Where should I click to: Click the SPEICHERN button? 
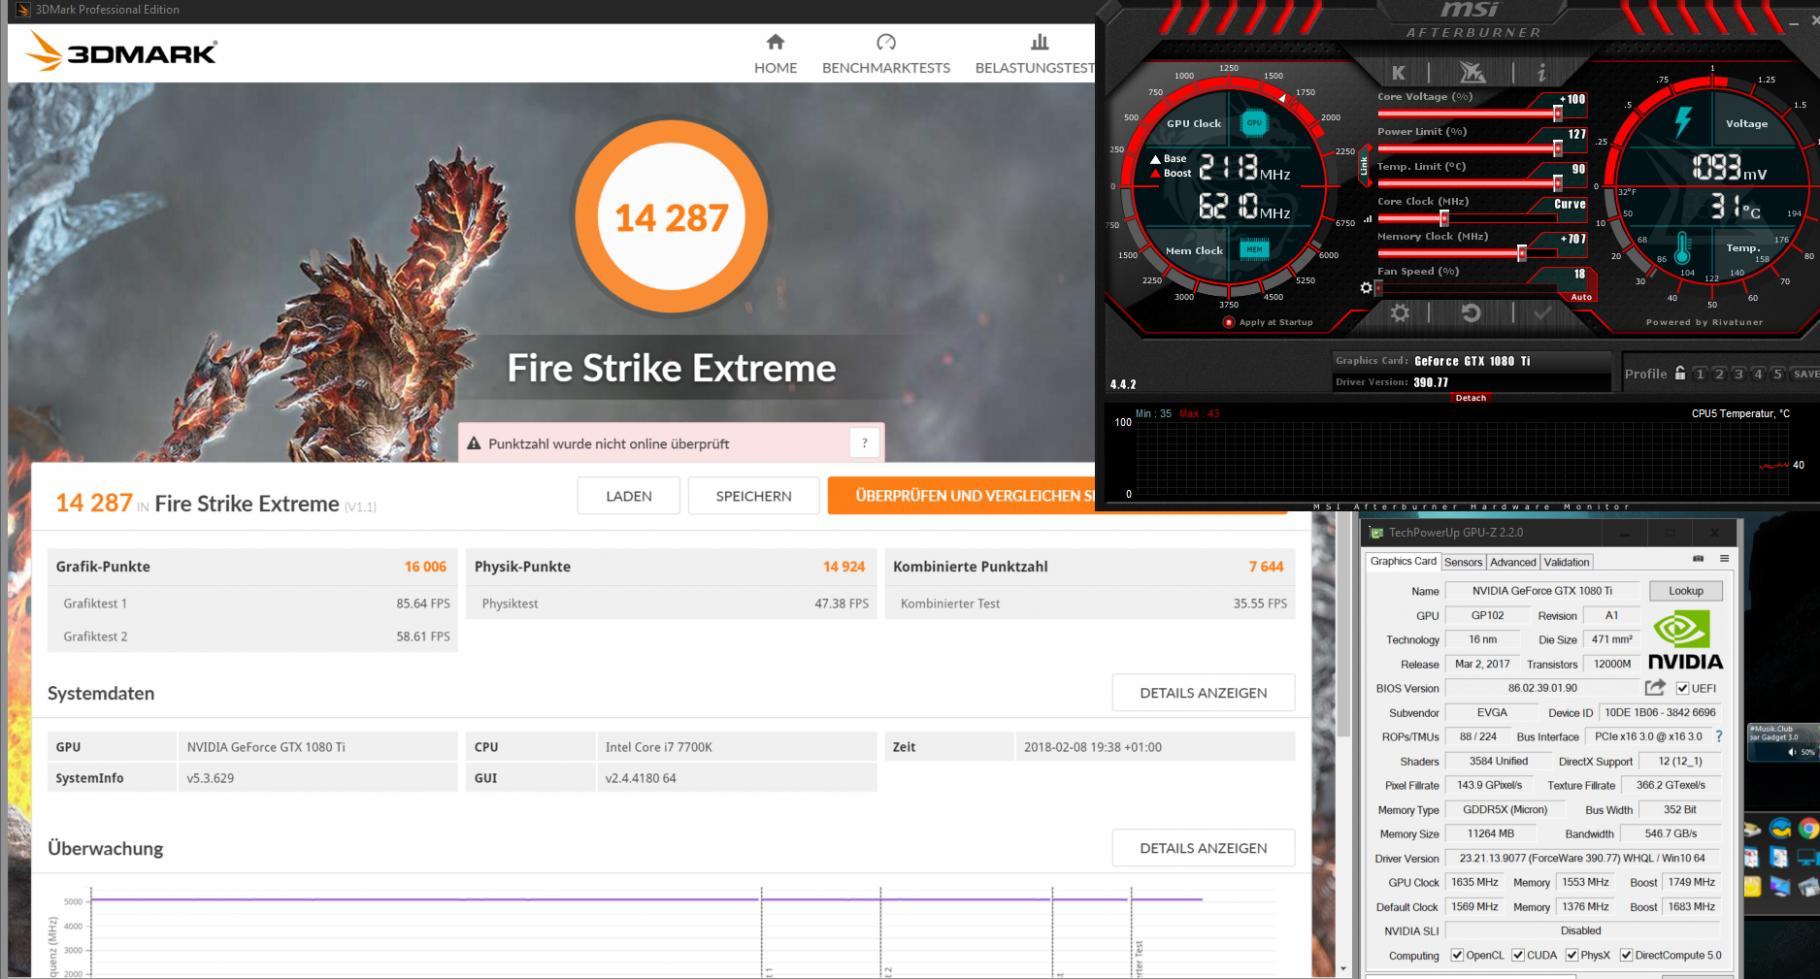pos(754,496)
